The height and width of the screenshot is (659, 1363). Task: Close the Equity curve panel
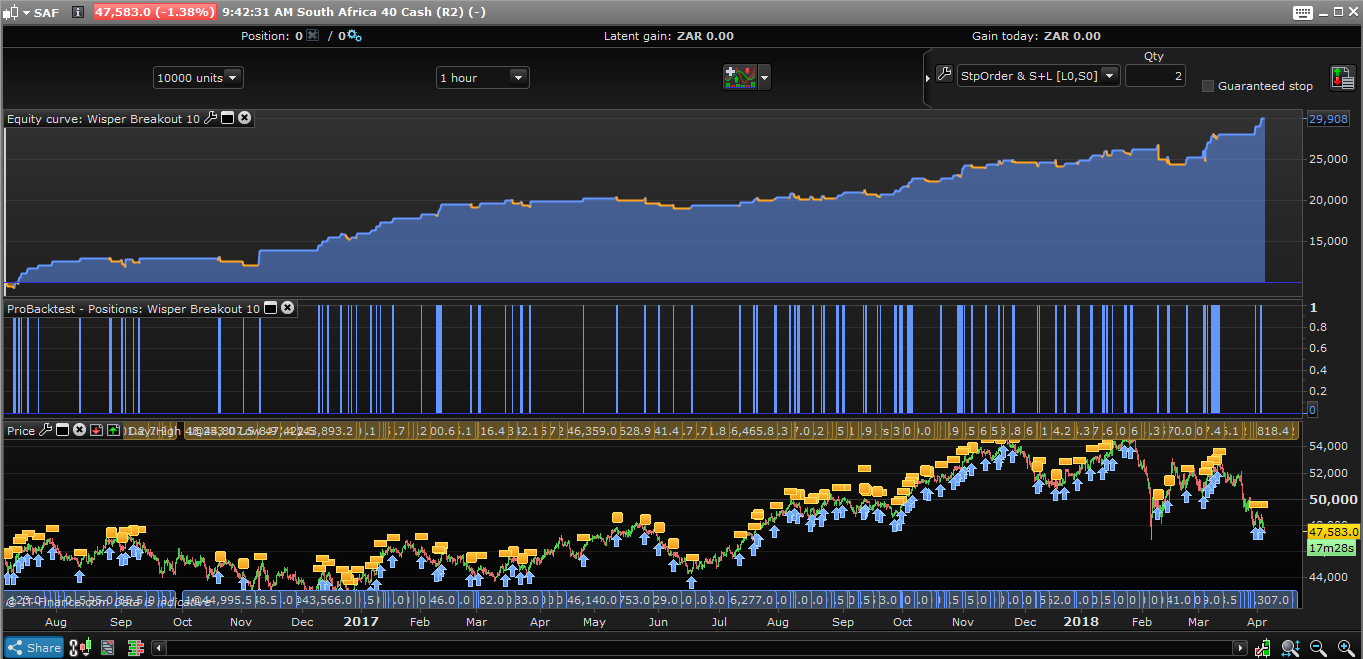[244, 118]
